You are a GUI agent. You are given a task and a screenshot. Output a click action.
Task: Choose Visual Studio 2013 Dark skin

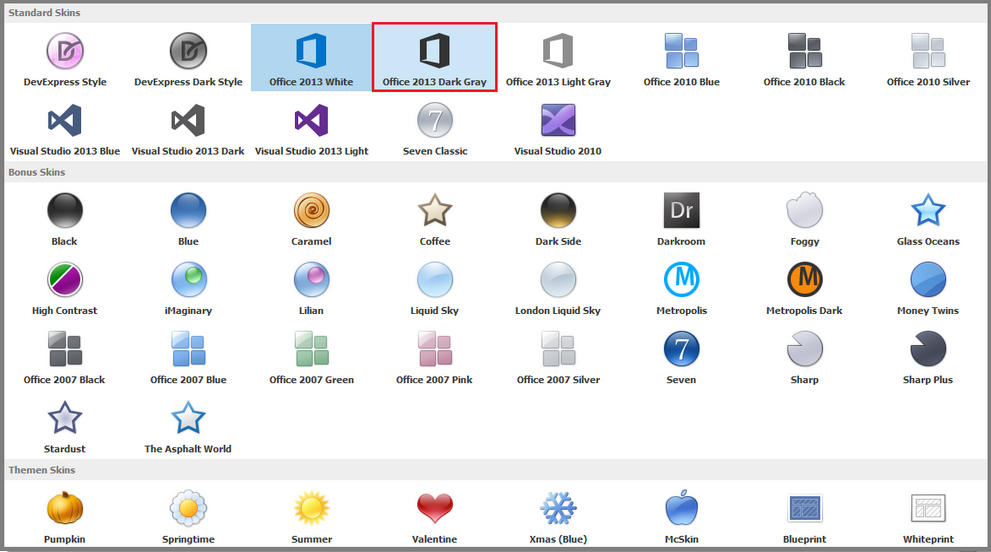coord(188,128)
